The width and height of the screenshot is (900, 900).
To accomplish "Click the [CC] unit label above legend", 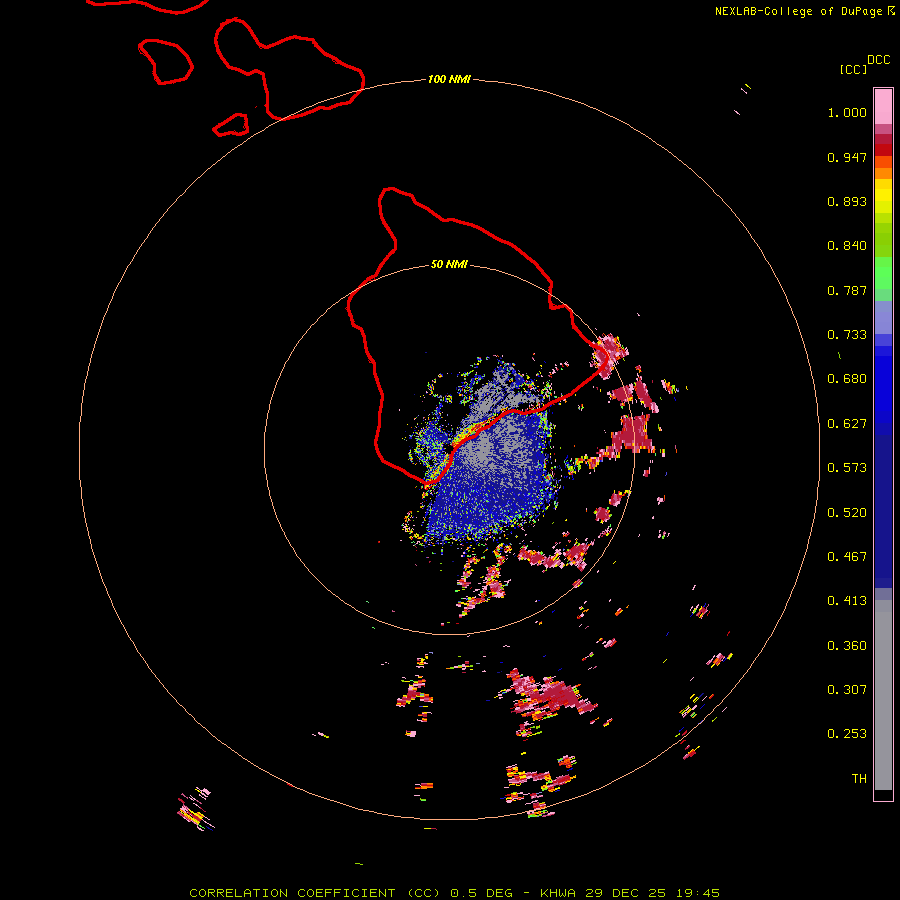I will click(853, 69).
